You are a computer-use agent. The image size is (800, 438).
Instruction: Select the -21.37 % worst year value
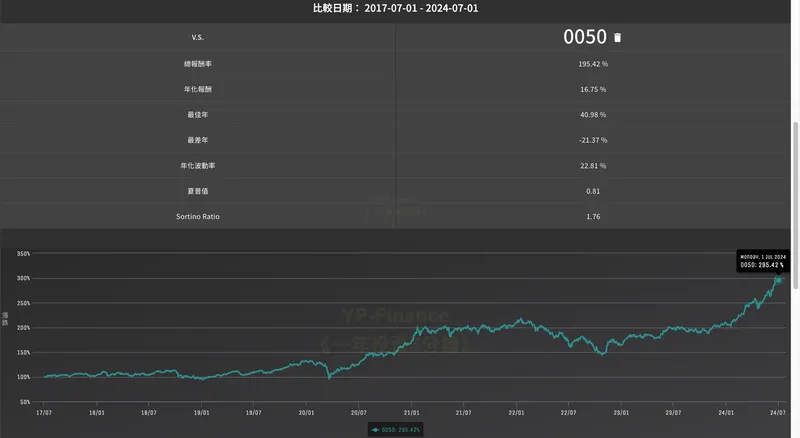[593, 140]
